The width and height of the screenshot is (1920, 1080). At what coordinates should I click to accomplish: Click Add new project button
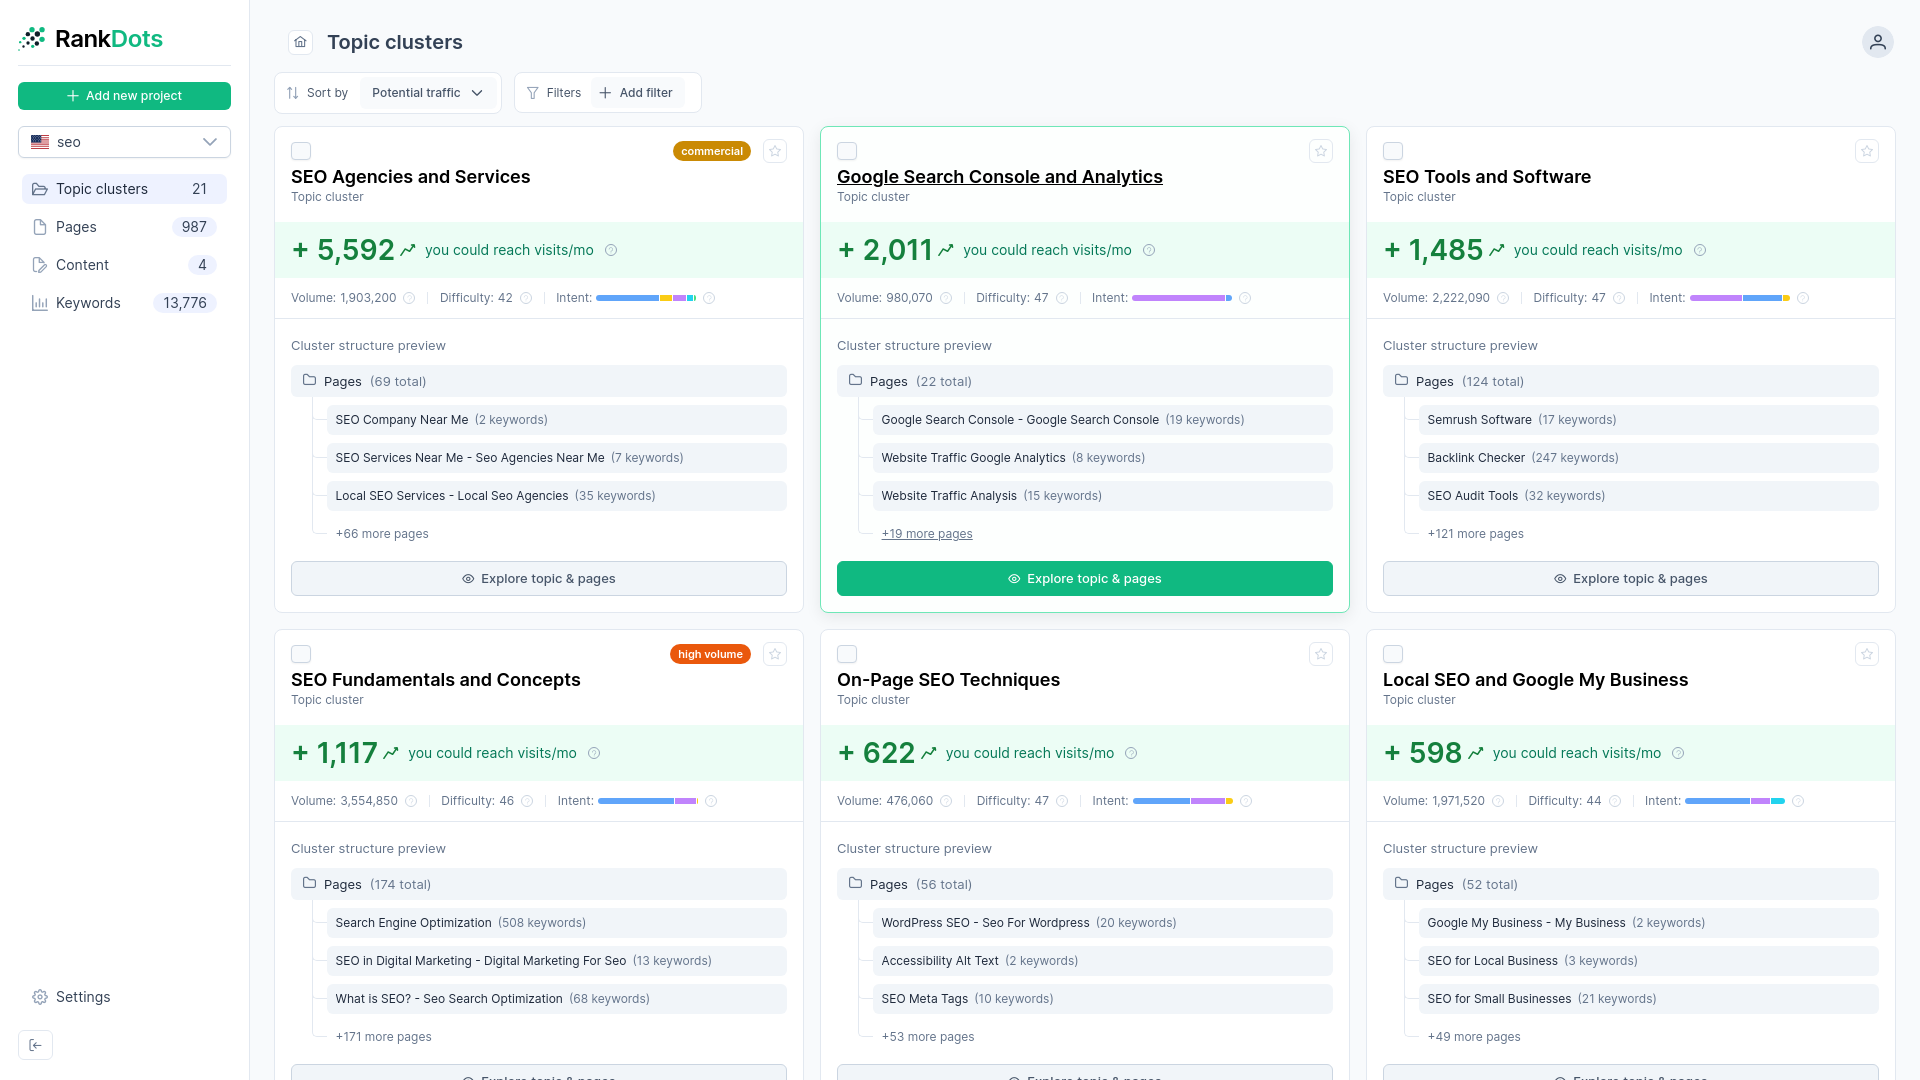124,96
